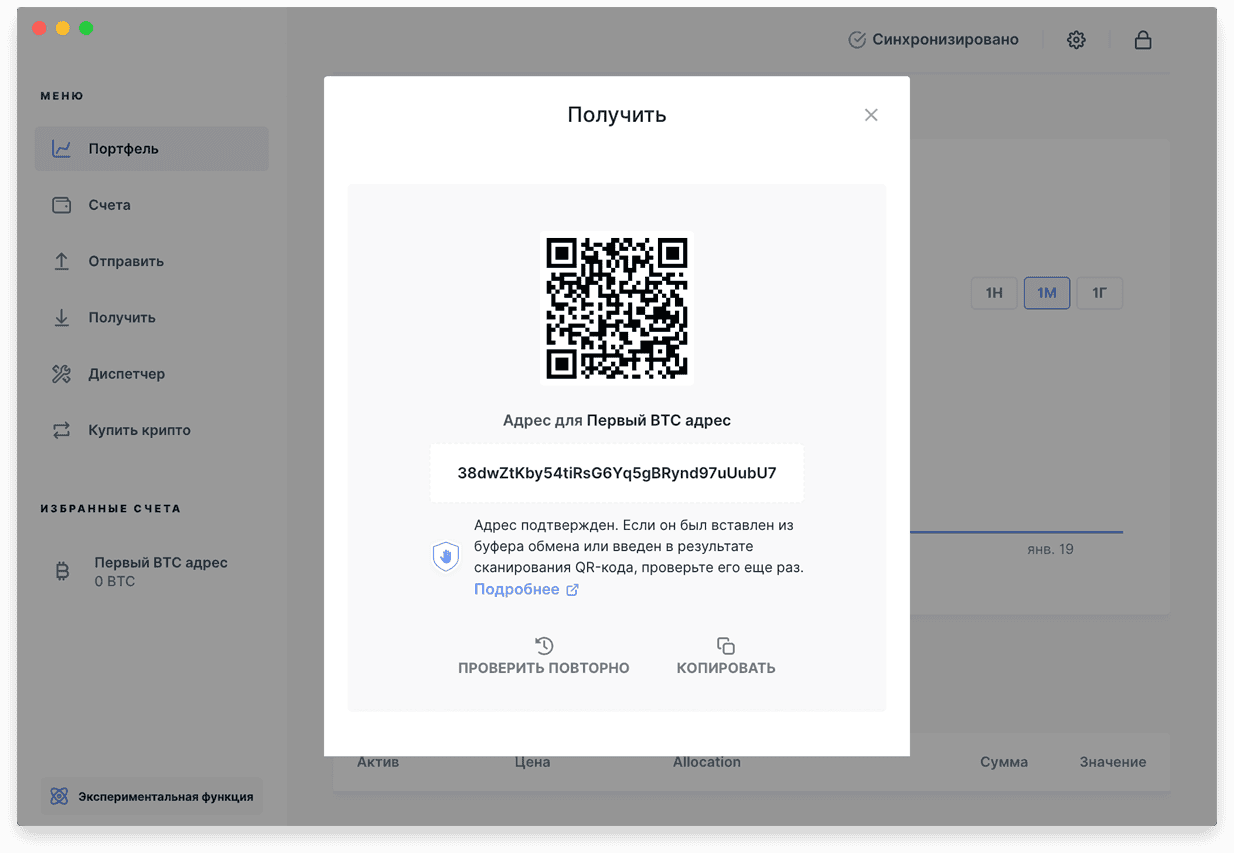The image size is (1234, 853).
Task: Click the Портфель chart icon
Action: tap(61, 149)
